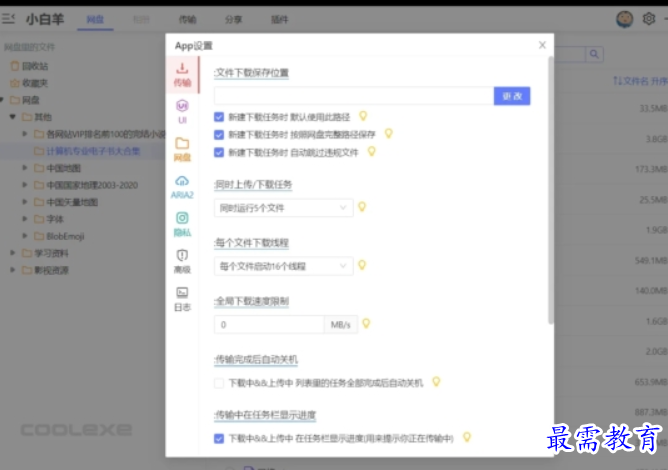The width and height of the screenshot is (668, 470).
Task: Close the App设置 dialog
Action: [542, 45]
